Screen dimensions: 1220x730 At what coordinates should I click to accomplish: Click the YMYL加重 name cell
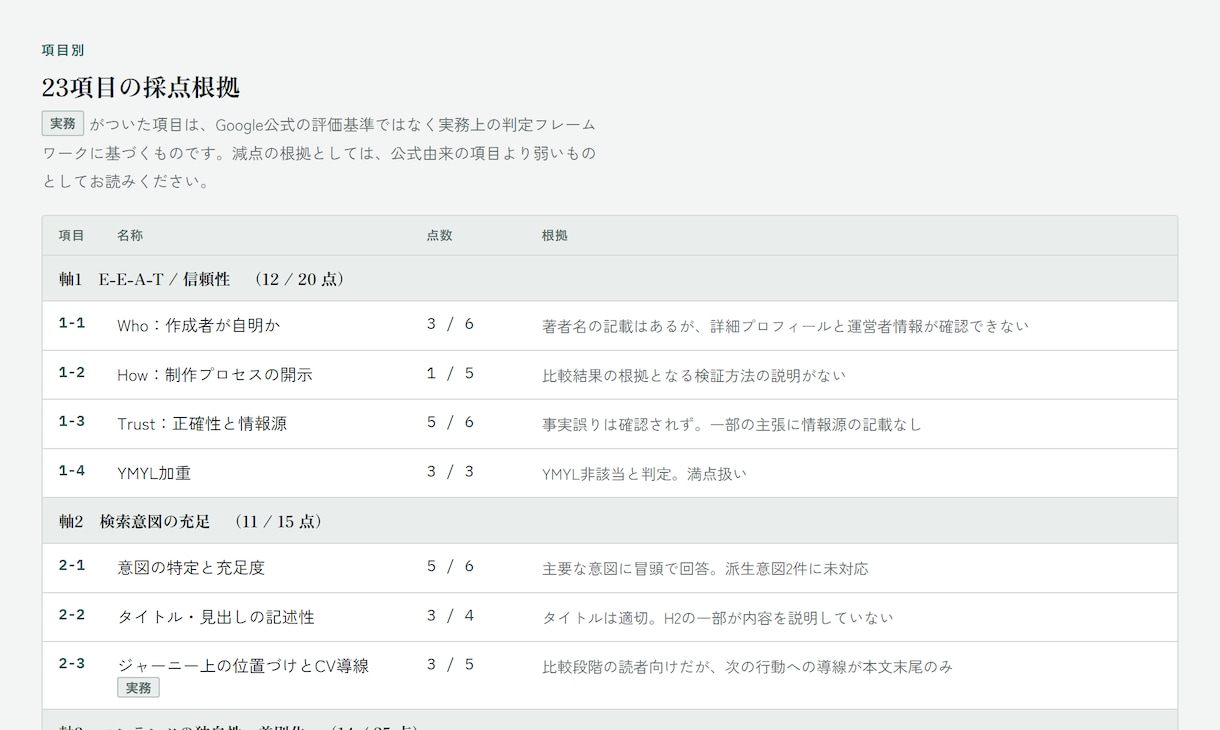(154, 473)
